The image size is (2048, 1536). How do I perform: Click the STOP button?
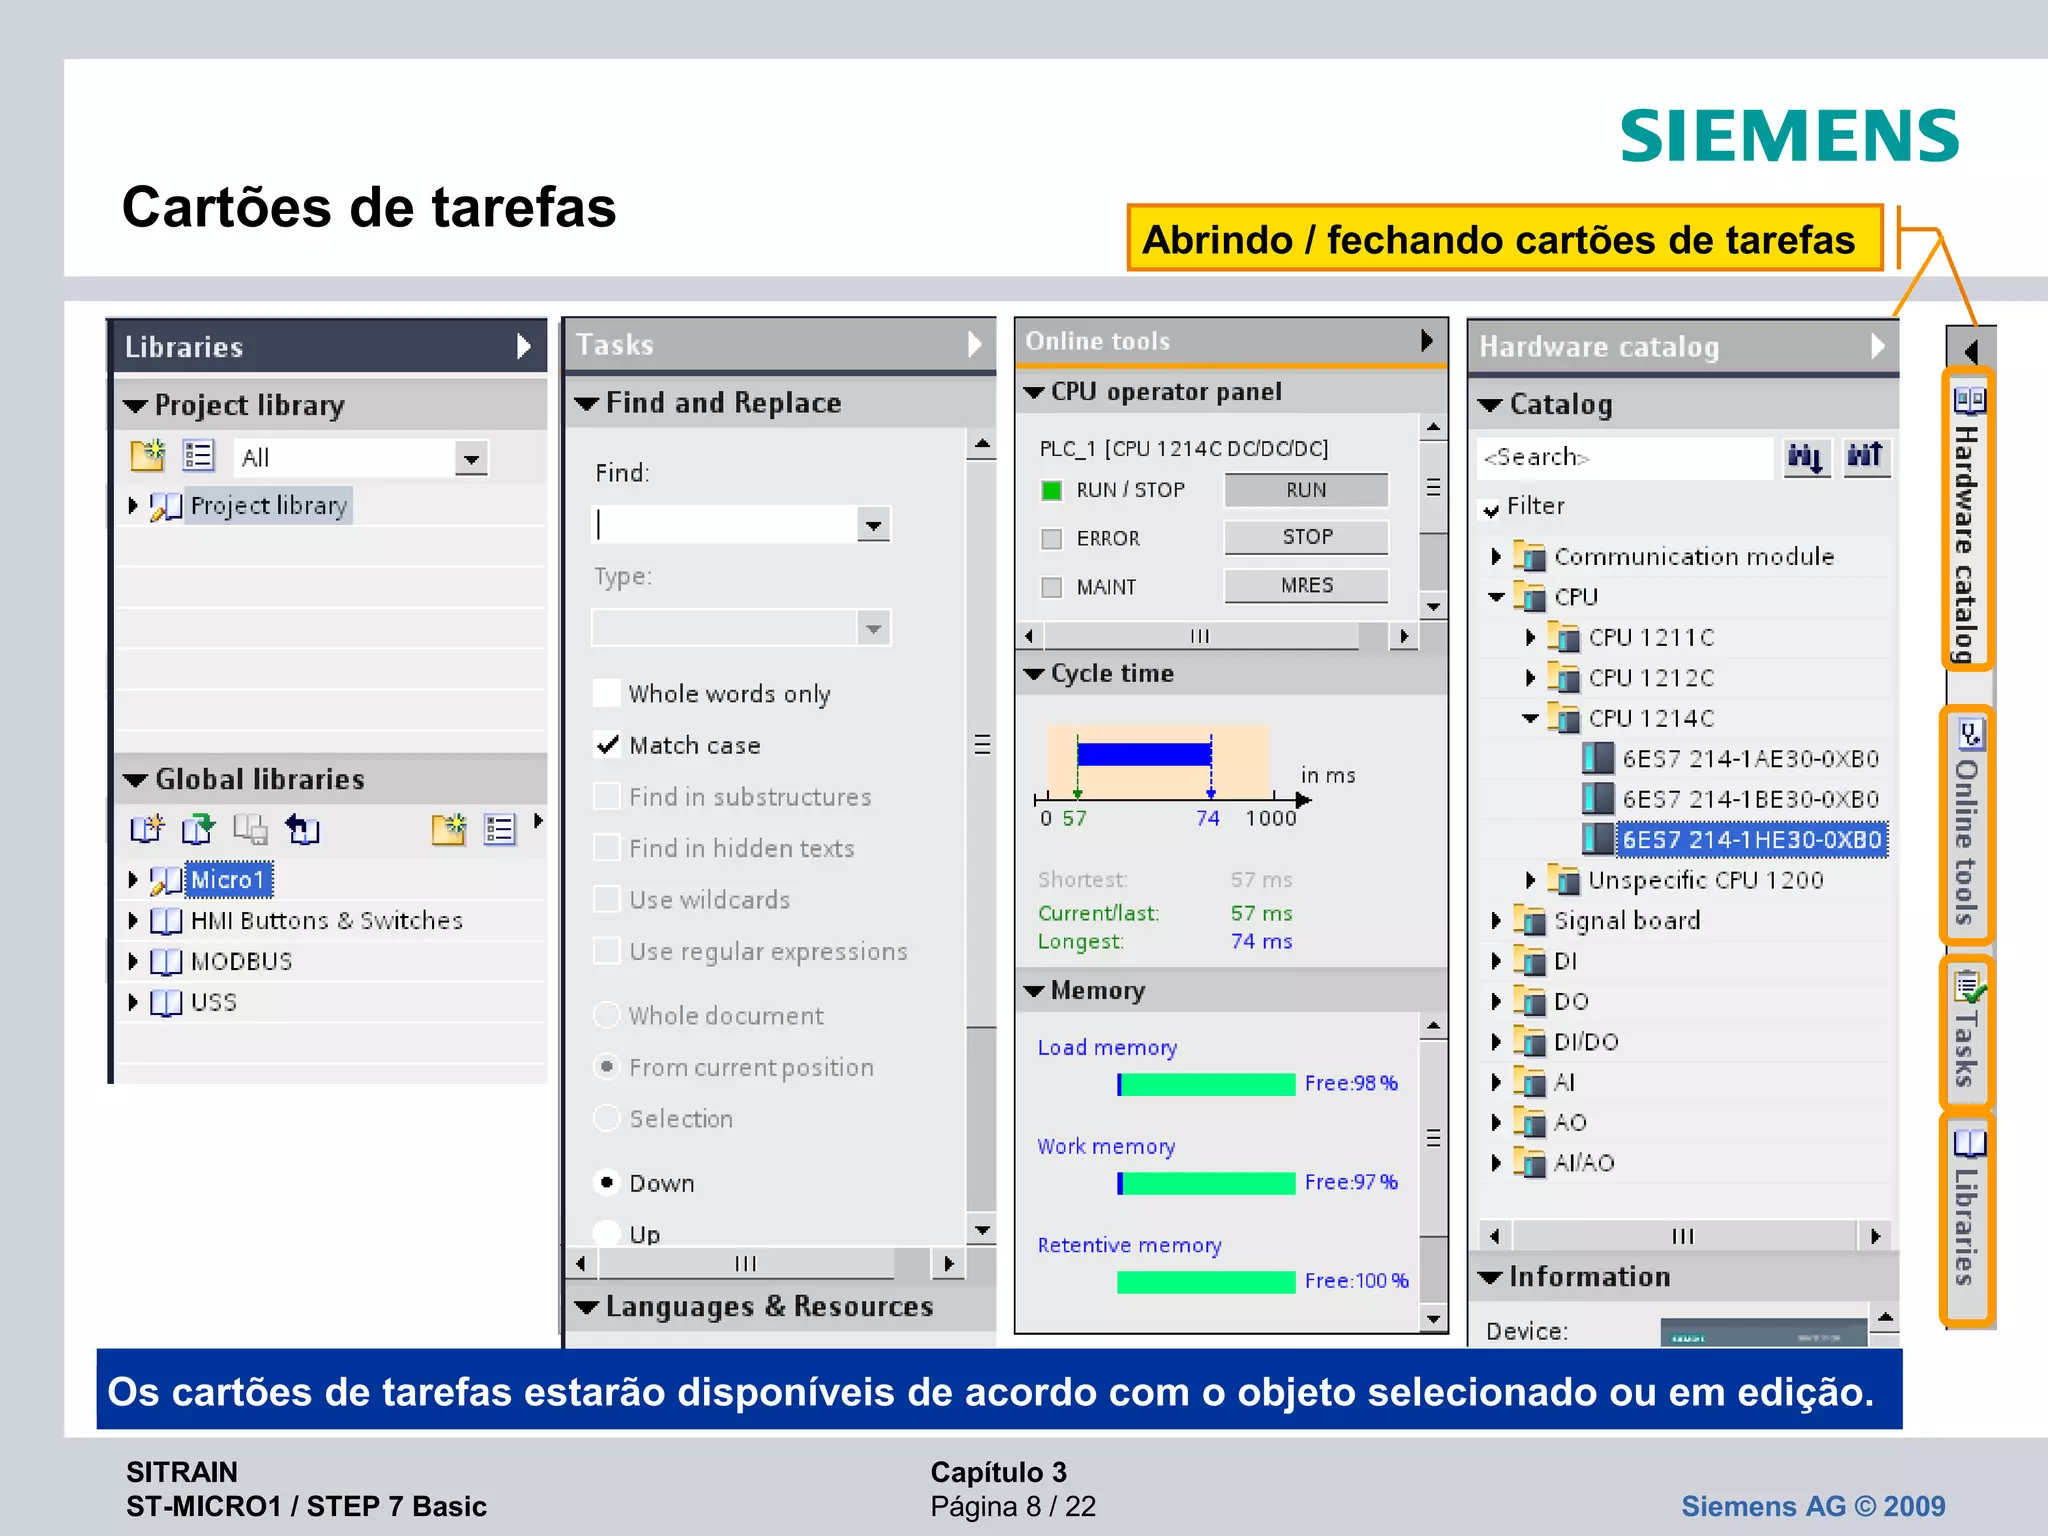tap(1306, 537)
